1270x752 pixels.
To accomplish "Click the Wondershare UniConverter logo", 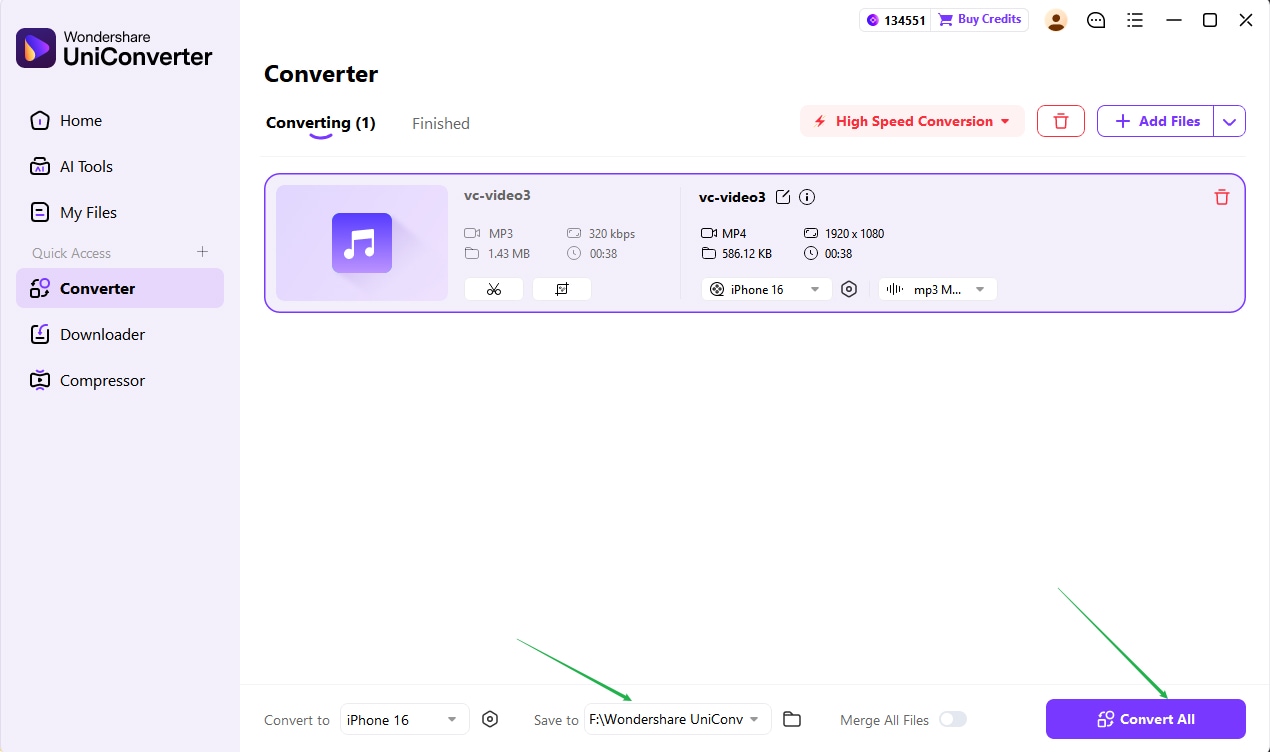I will coord(114,48).
